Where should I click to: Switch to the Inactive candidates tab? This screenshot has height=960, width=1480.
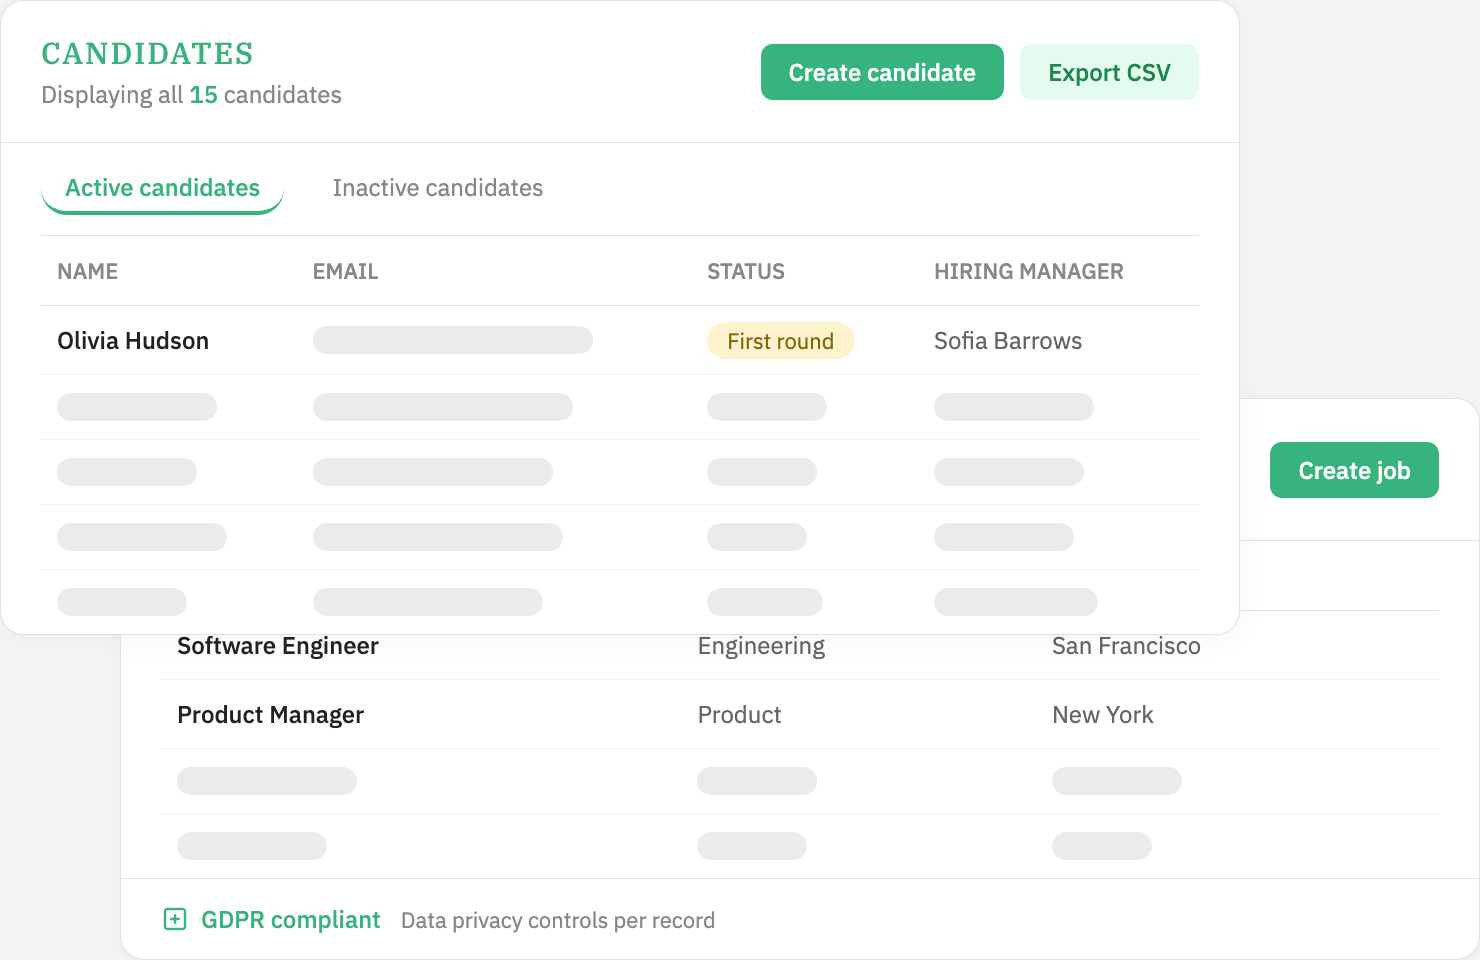[437, 187]
